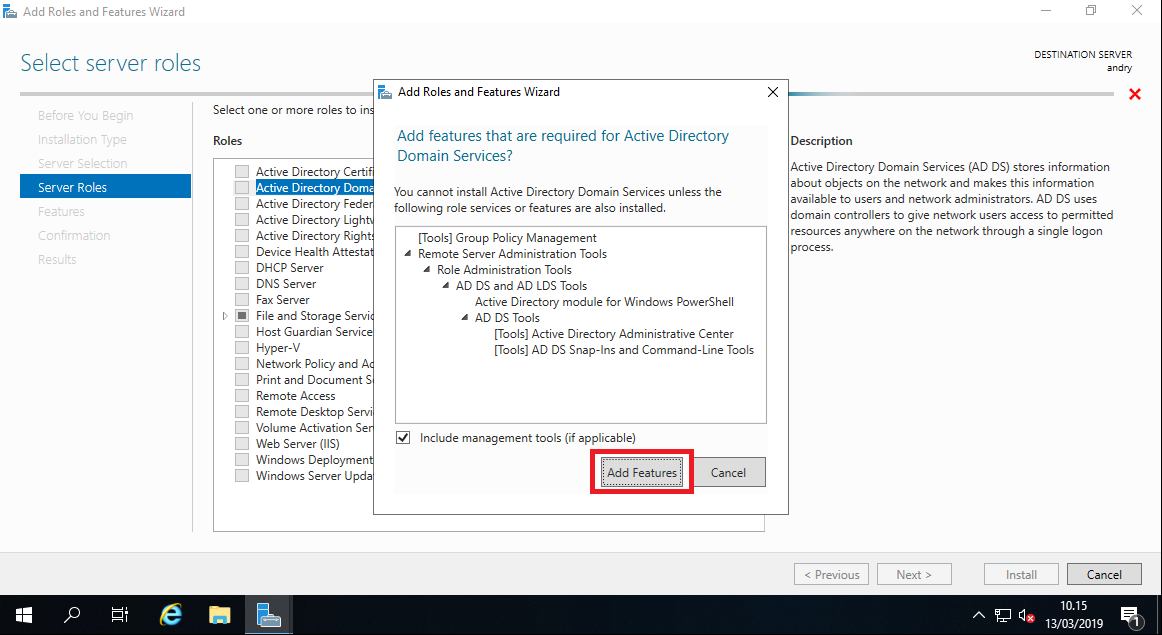Check the Active Directory Lightweight checkbox

point(242,219)
